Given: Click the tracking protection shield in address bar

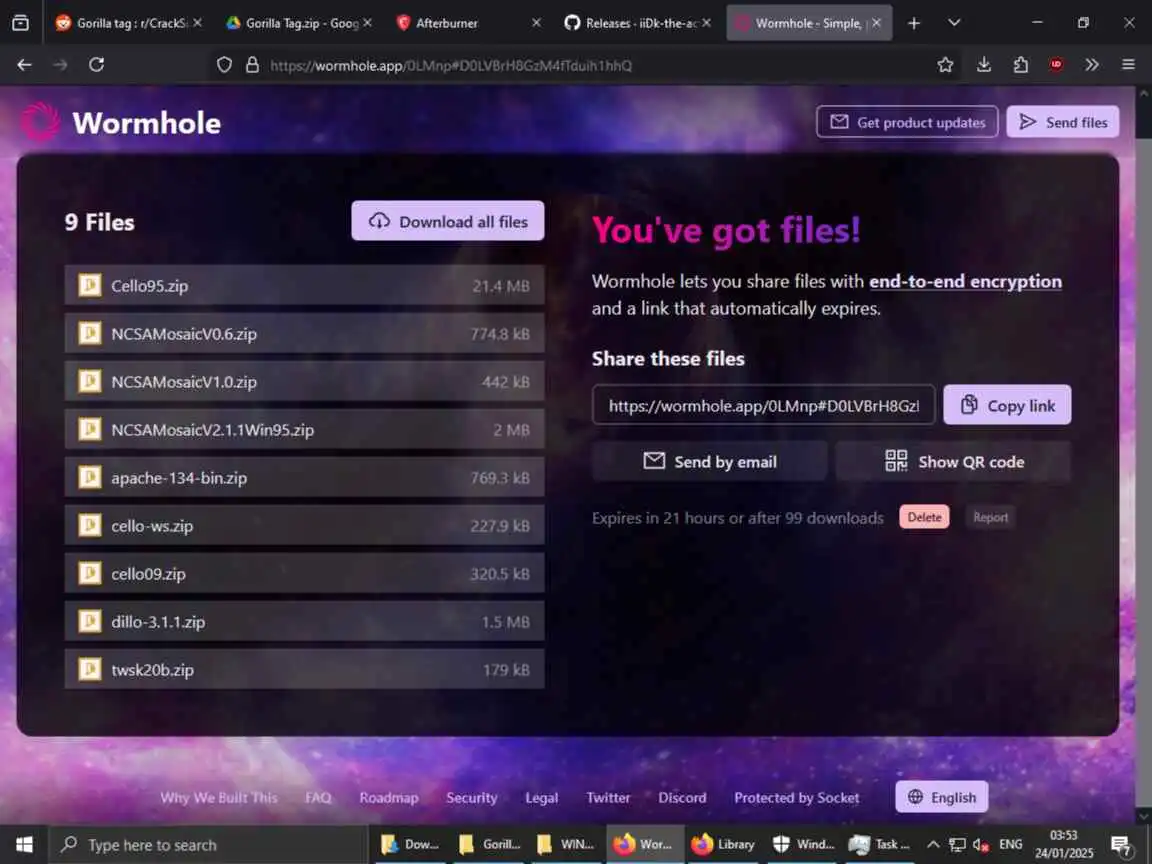Looking at the screenshot, I should [x=225, y=65].
